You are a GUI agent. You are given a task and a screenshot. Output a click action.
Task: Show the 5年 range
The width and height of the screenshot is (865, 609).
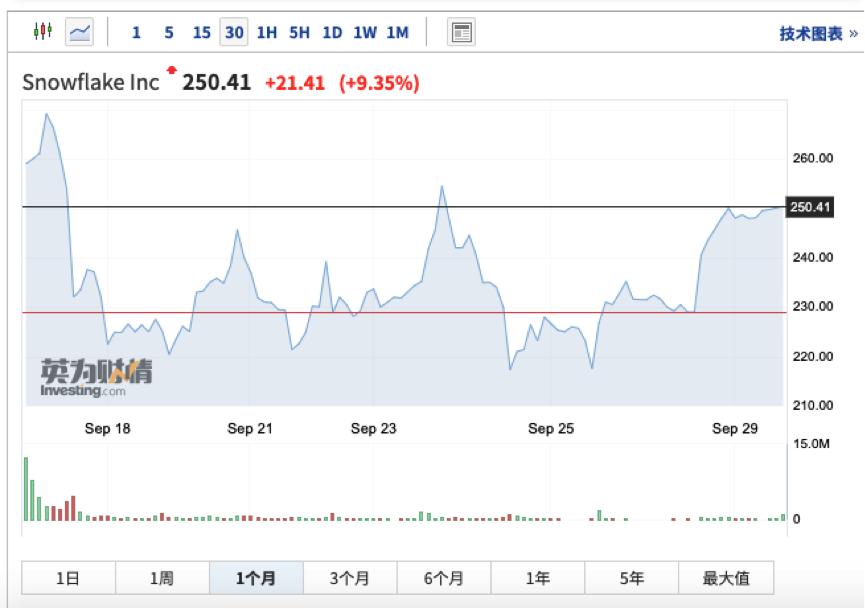632,578
